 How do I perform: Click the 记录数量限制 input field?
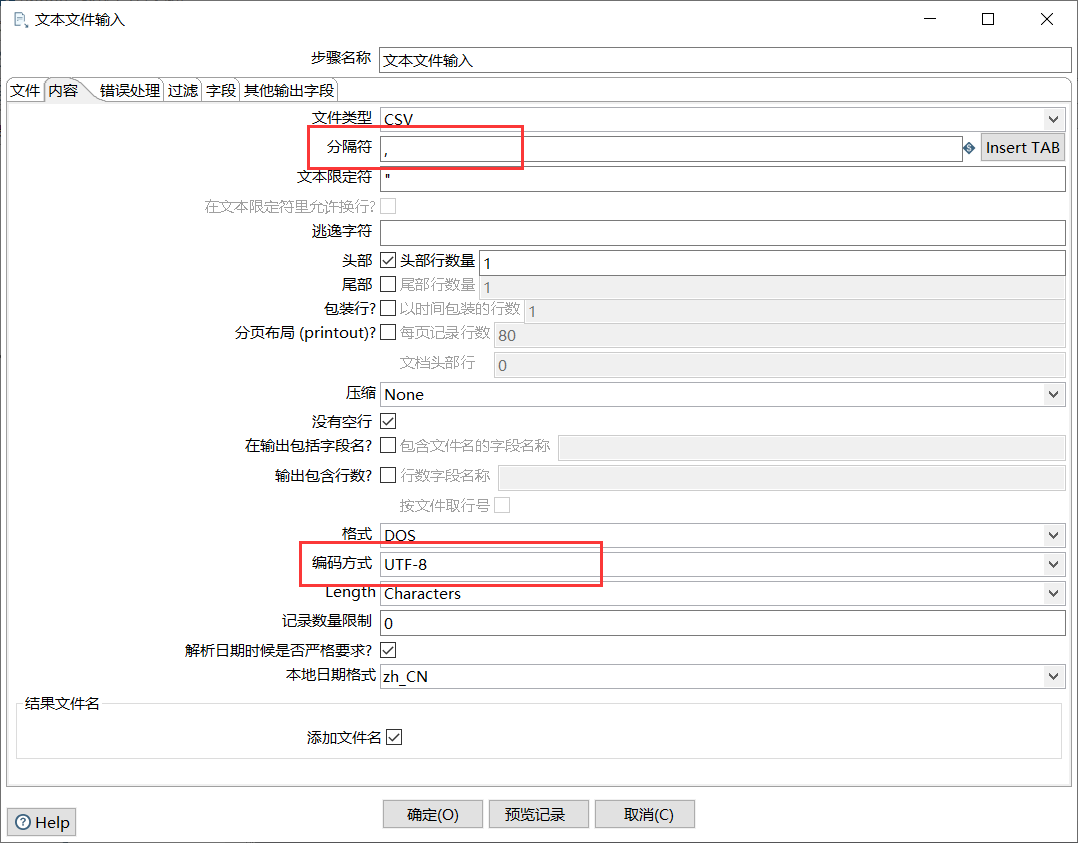723,623
